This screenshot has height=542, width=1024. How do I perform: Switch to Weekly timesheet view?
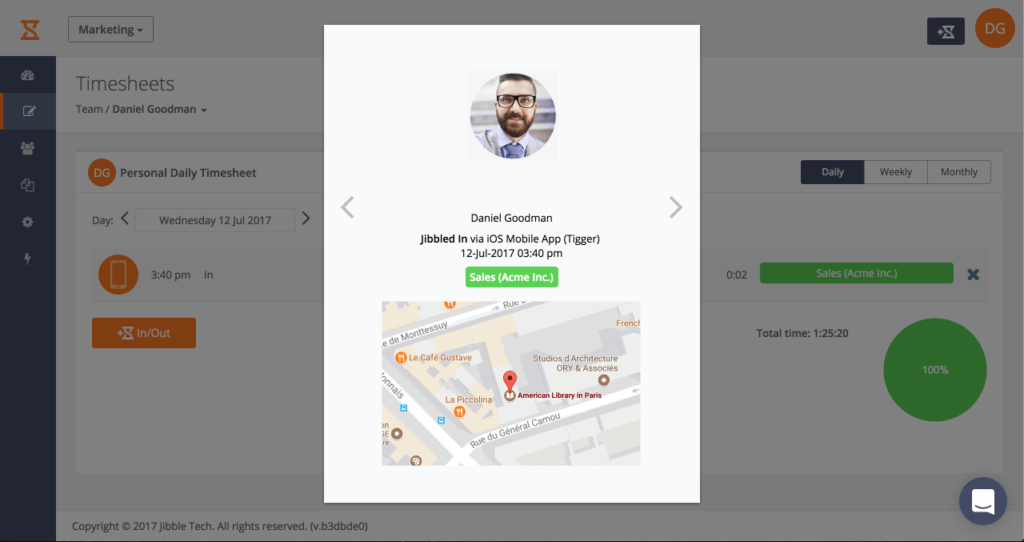pyautogui.click(x=895, y=172)
